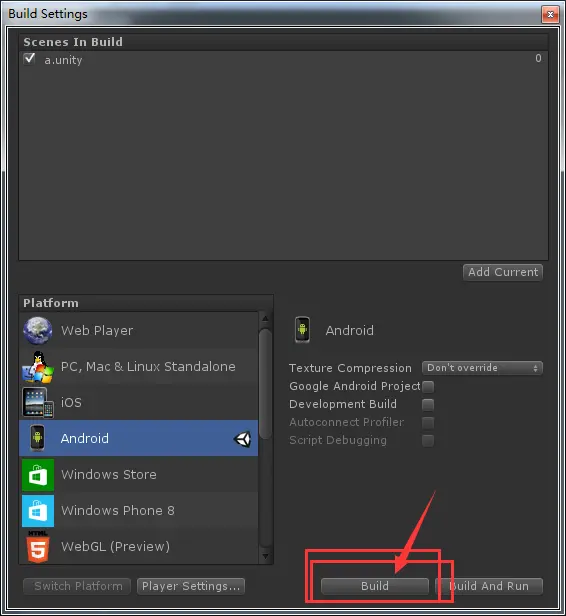566x616 pixels.
Task: Click the Web Player globe icon
Action: click(37, 330)
